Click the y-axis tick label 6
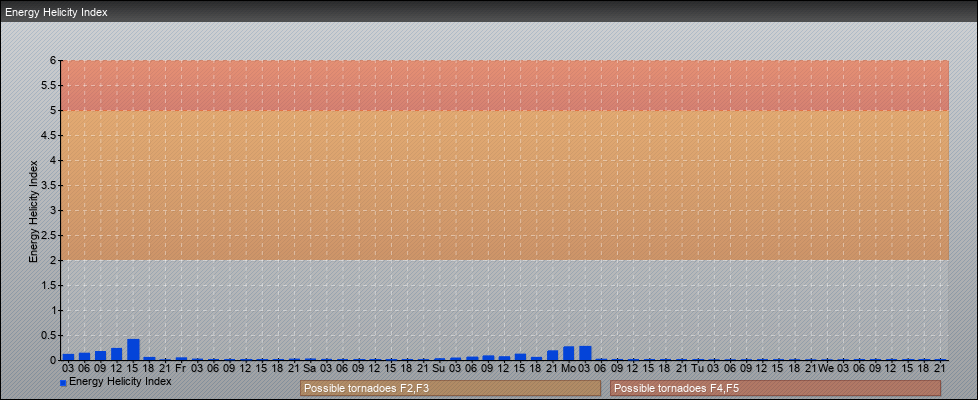 pyautogui.click(x=54, y=60)
